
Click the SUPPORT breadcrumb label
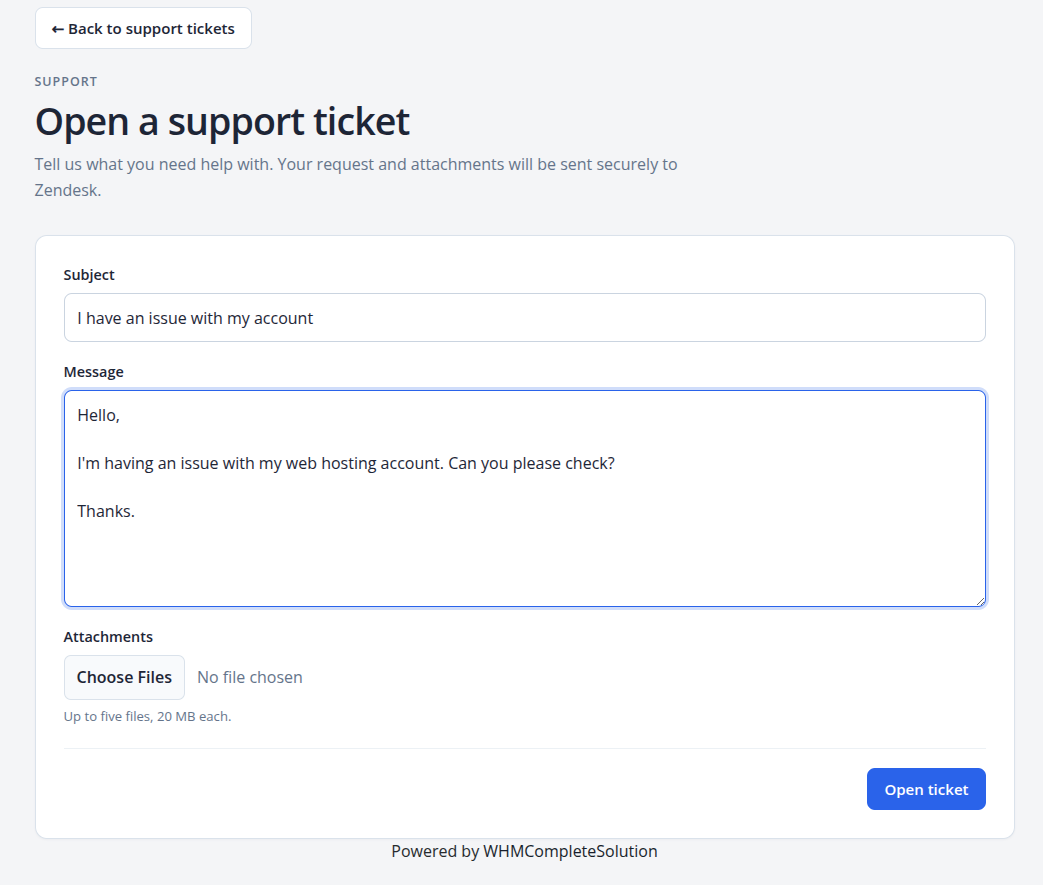pyautogui.click(x=66, y=82)
